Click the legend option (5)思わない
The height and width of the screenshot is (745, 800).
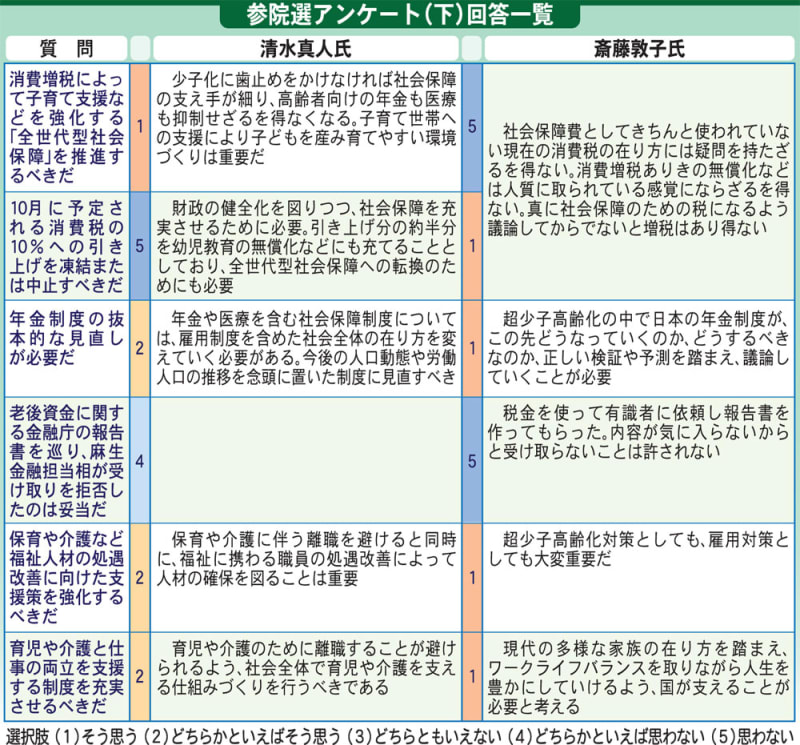pyautogui.click(x=752, y=735)
